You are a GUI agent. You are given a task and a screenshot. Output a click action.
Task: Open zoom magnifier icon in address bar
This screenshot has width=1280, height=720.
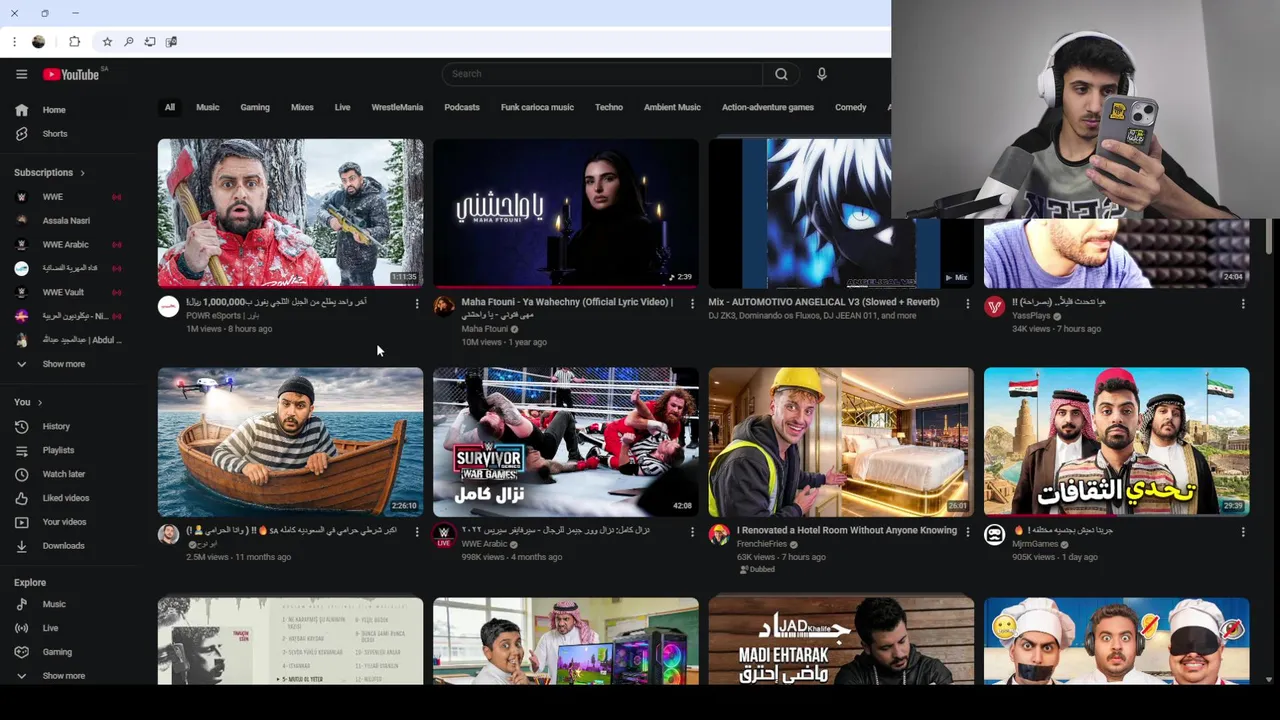(129, 42)
